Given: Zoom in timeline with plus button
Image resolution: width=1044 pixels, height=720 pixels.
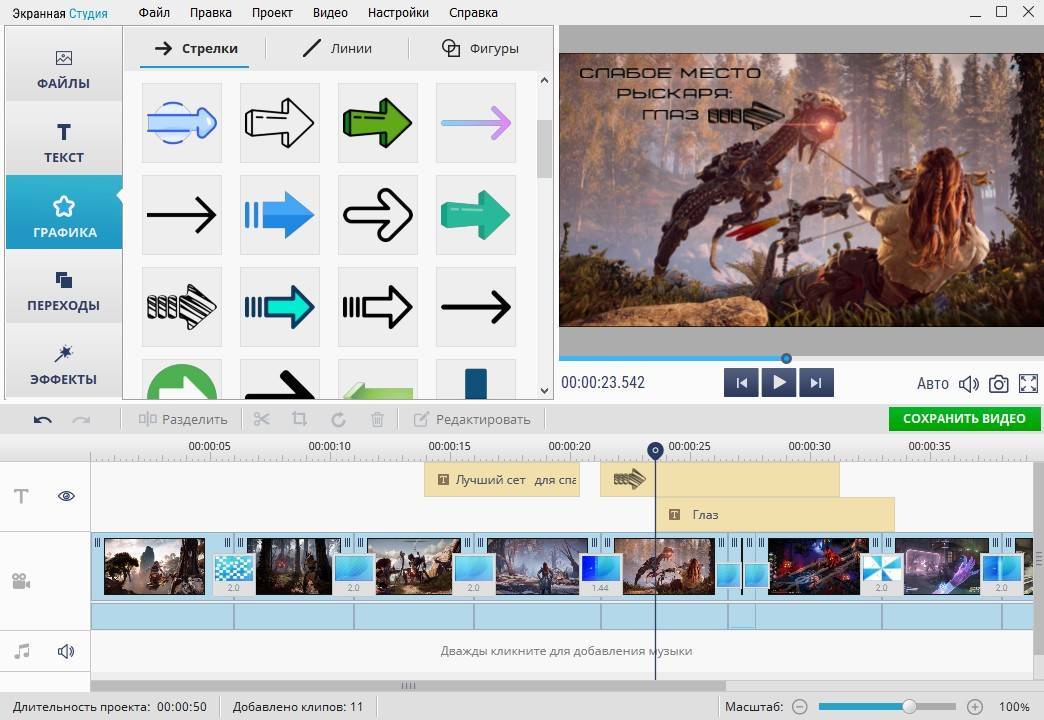Looking at the screenshot, I should tap(975, 707).
